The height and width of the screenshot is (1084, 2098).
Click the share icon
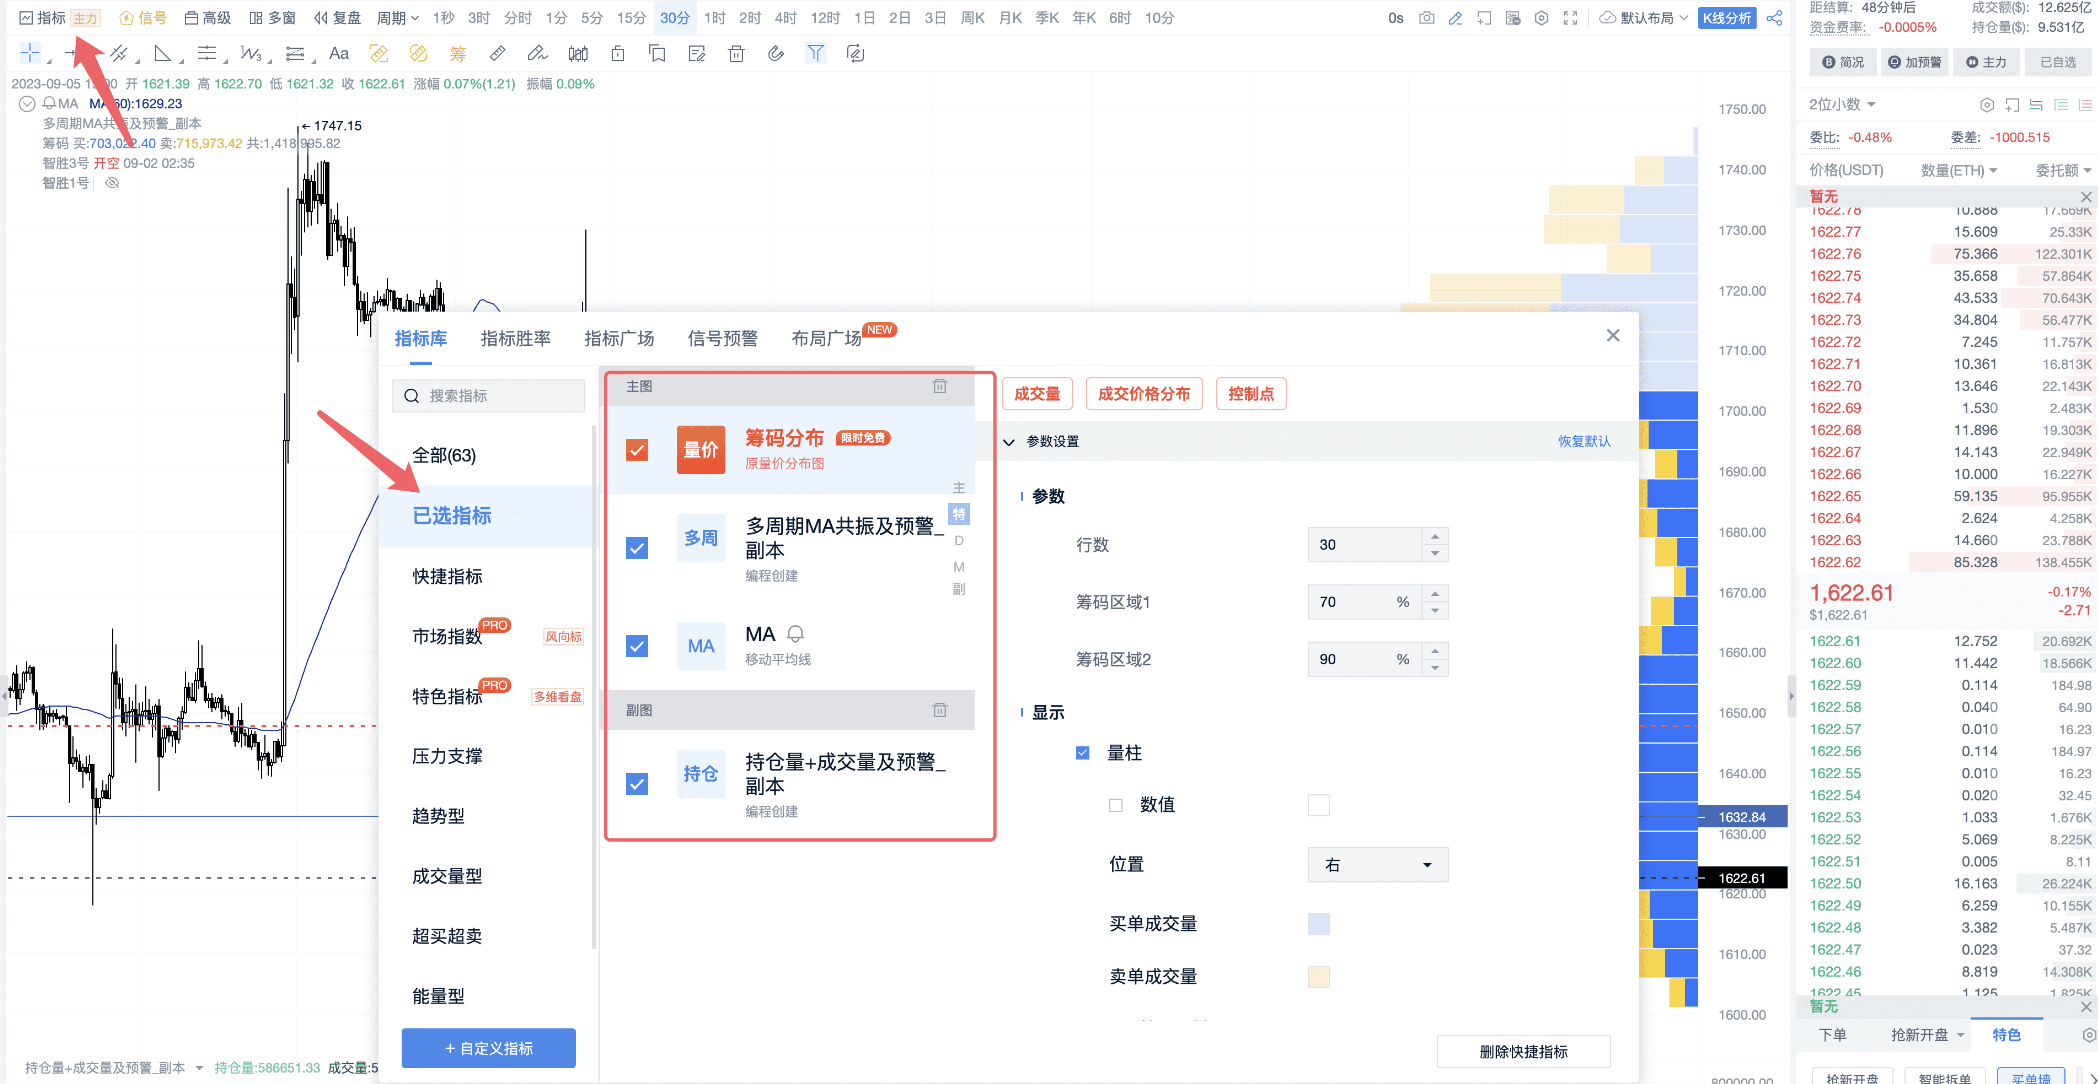1774,18
